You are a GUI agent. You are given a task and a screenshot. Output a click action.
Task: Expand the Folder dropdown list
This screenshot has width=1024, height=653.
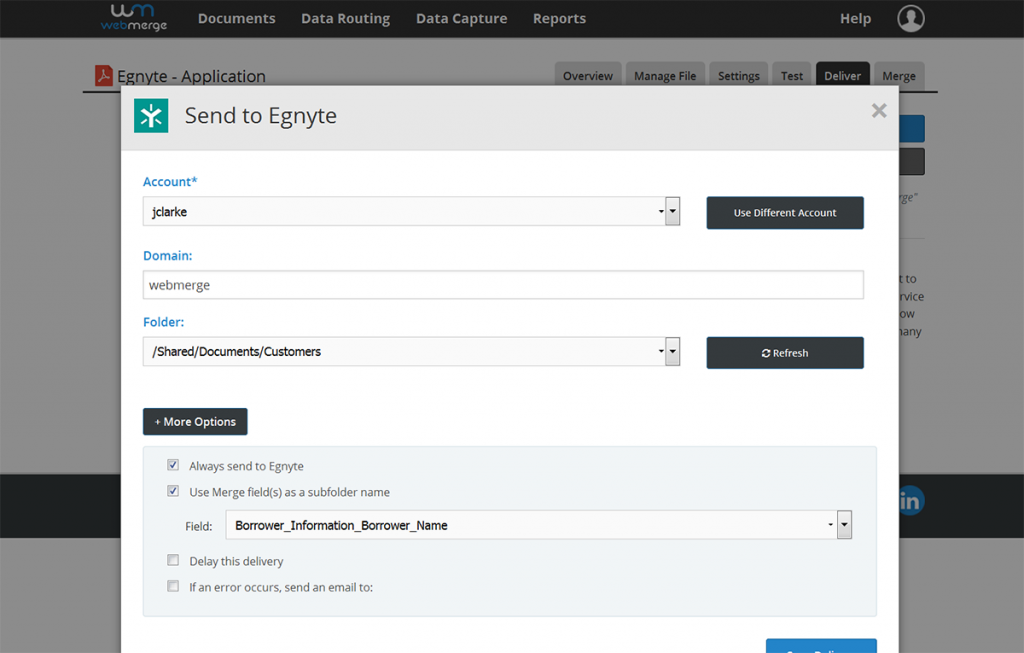coord(411,352)
